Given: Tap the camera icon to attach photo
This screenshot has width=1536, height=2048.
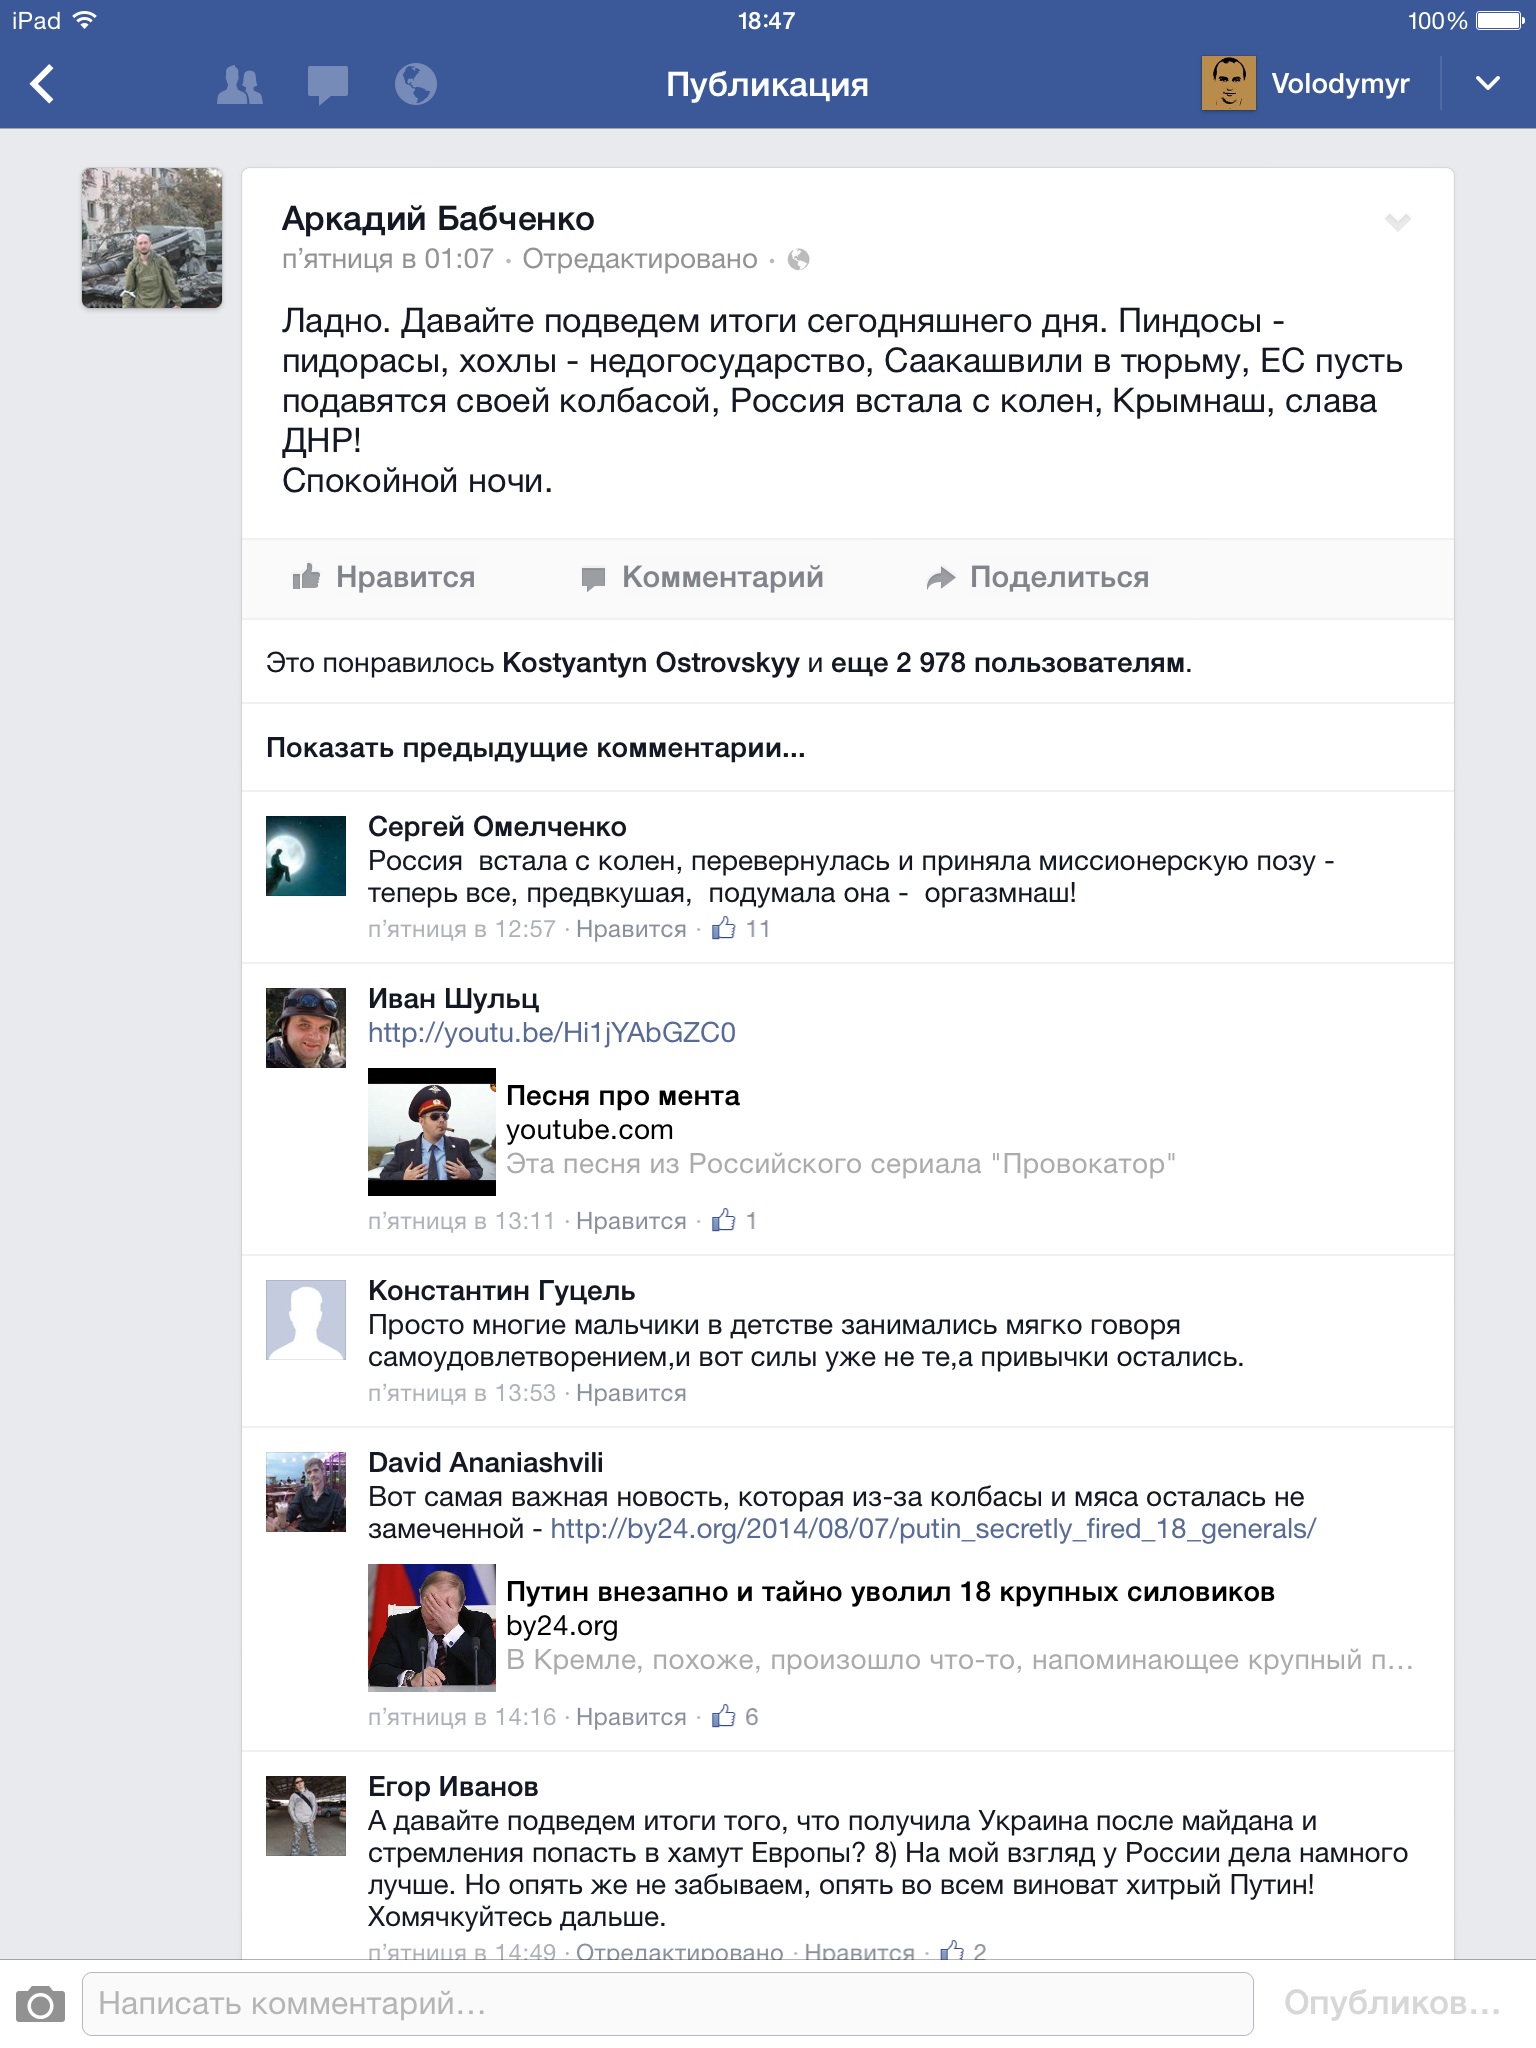Looking at the screenshot, I should pos(40,2004).
